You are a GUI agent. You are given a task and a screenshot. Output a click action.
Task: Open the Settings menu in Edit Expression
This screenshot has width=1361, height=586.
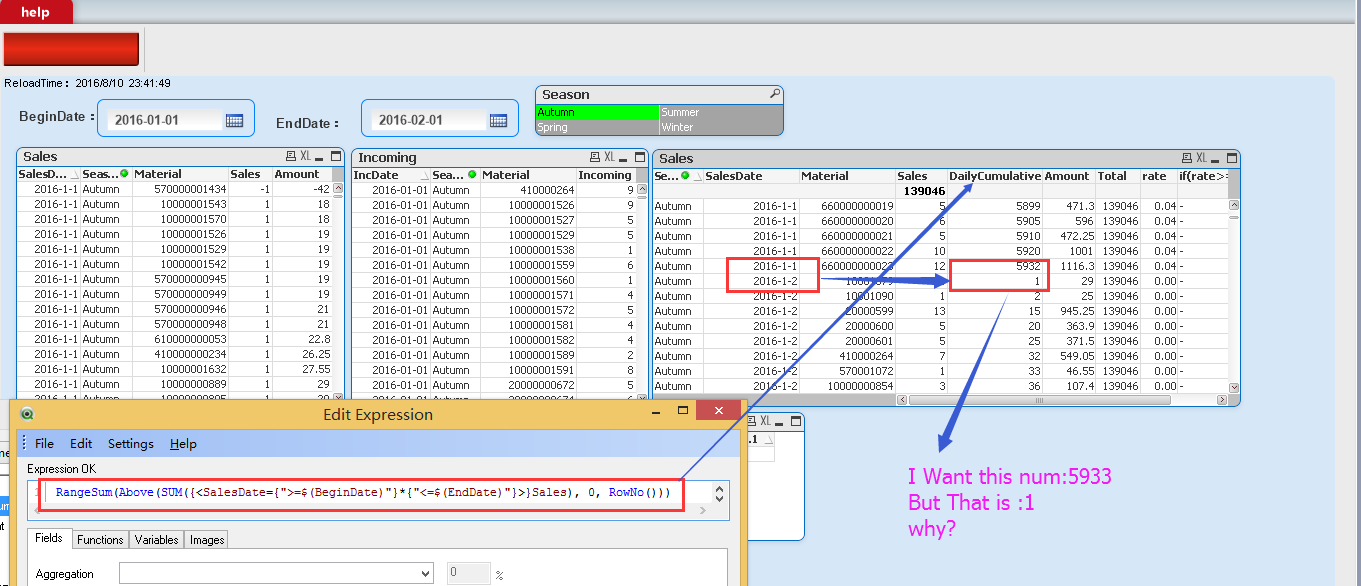point(131,443)
